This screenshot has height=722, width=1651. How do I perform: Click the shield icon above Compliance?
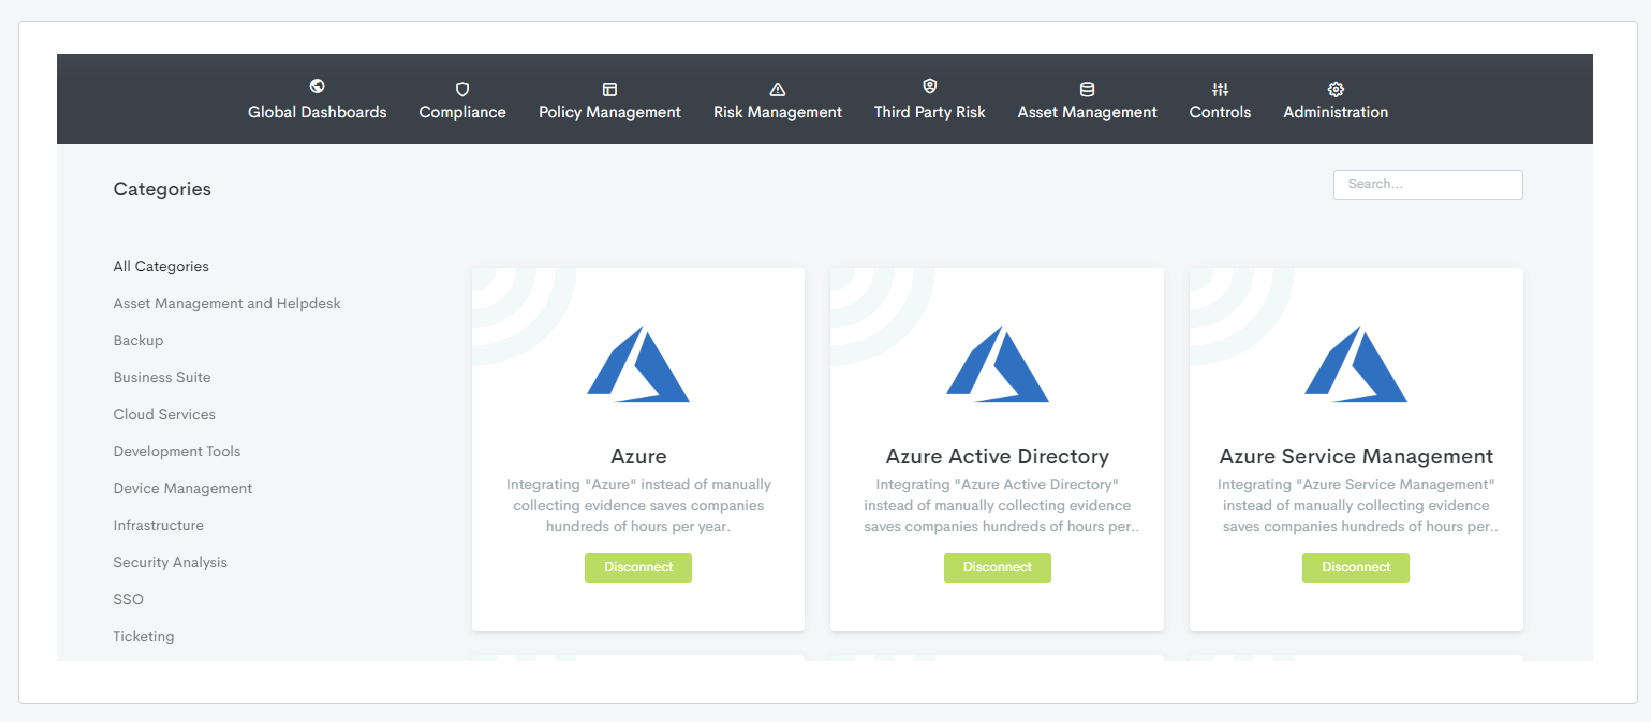coord(462,89)
